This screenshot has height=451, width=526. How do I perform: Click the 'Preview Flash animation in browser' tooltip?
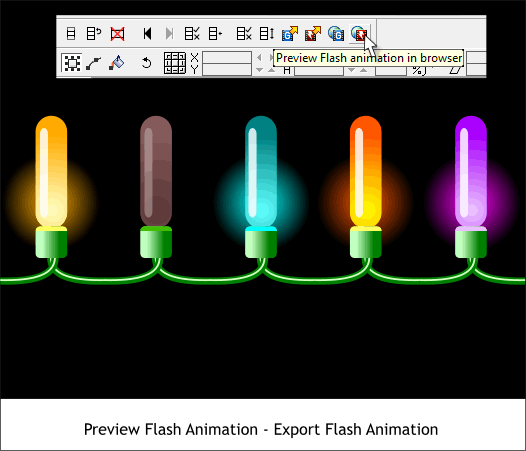(x=369, y=58)
